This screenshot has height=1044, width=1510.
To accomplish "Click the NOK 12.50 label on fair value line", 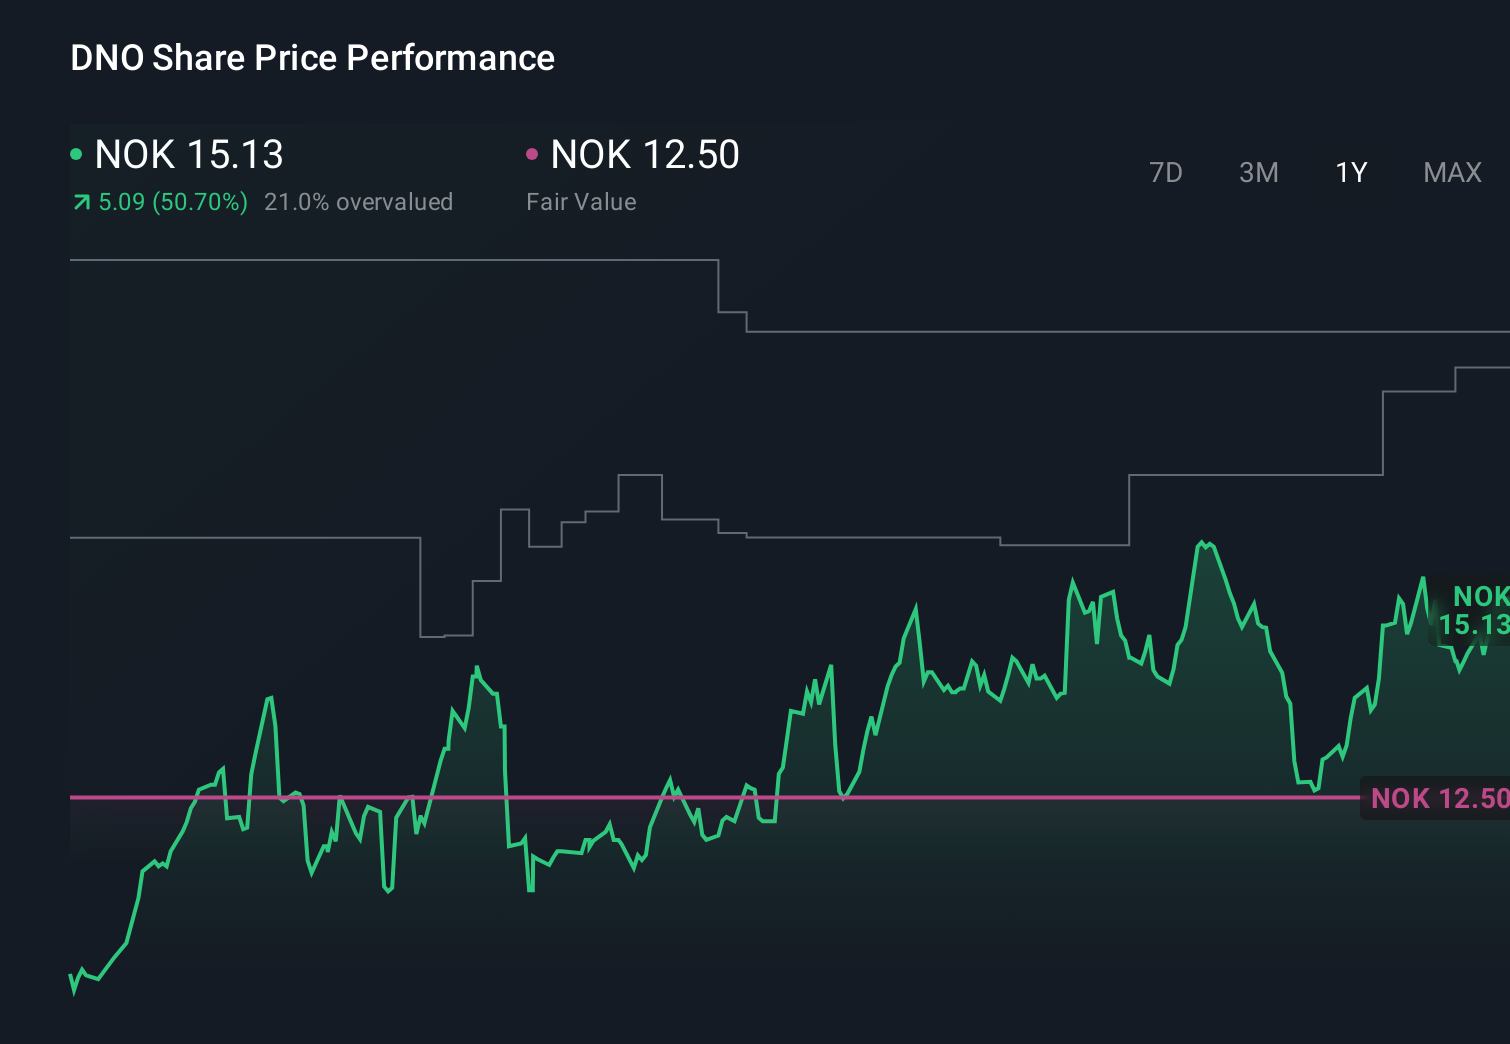I will coord(1440,798).
